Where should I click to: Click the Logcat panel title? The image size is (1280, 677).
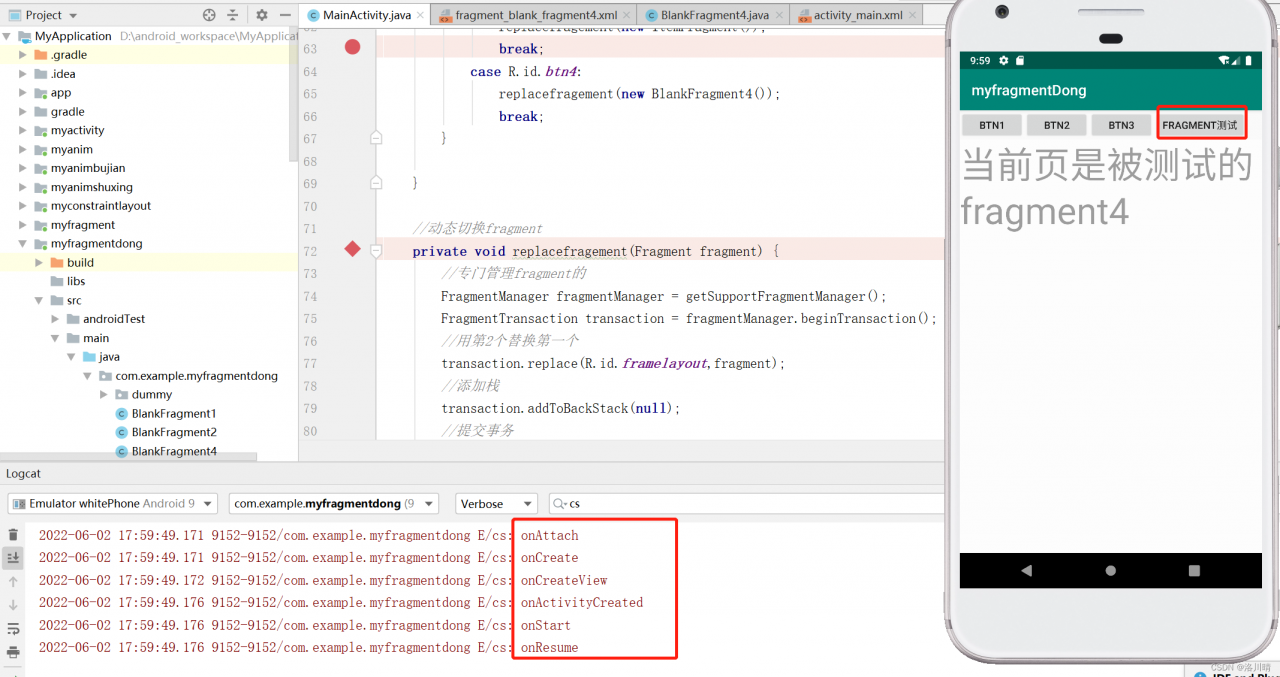(x=24, y=474)
